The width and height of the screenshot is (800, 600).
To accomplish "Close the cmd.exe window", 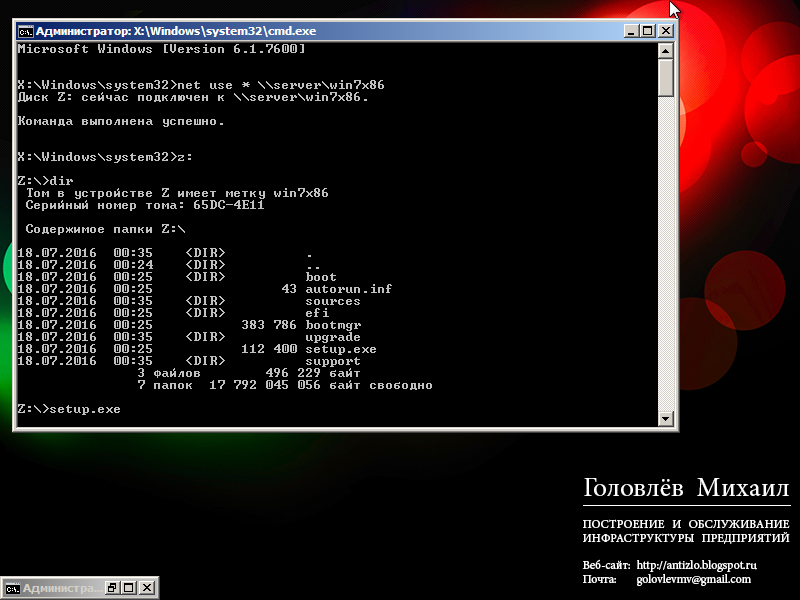I will click(666, 31).
